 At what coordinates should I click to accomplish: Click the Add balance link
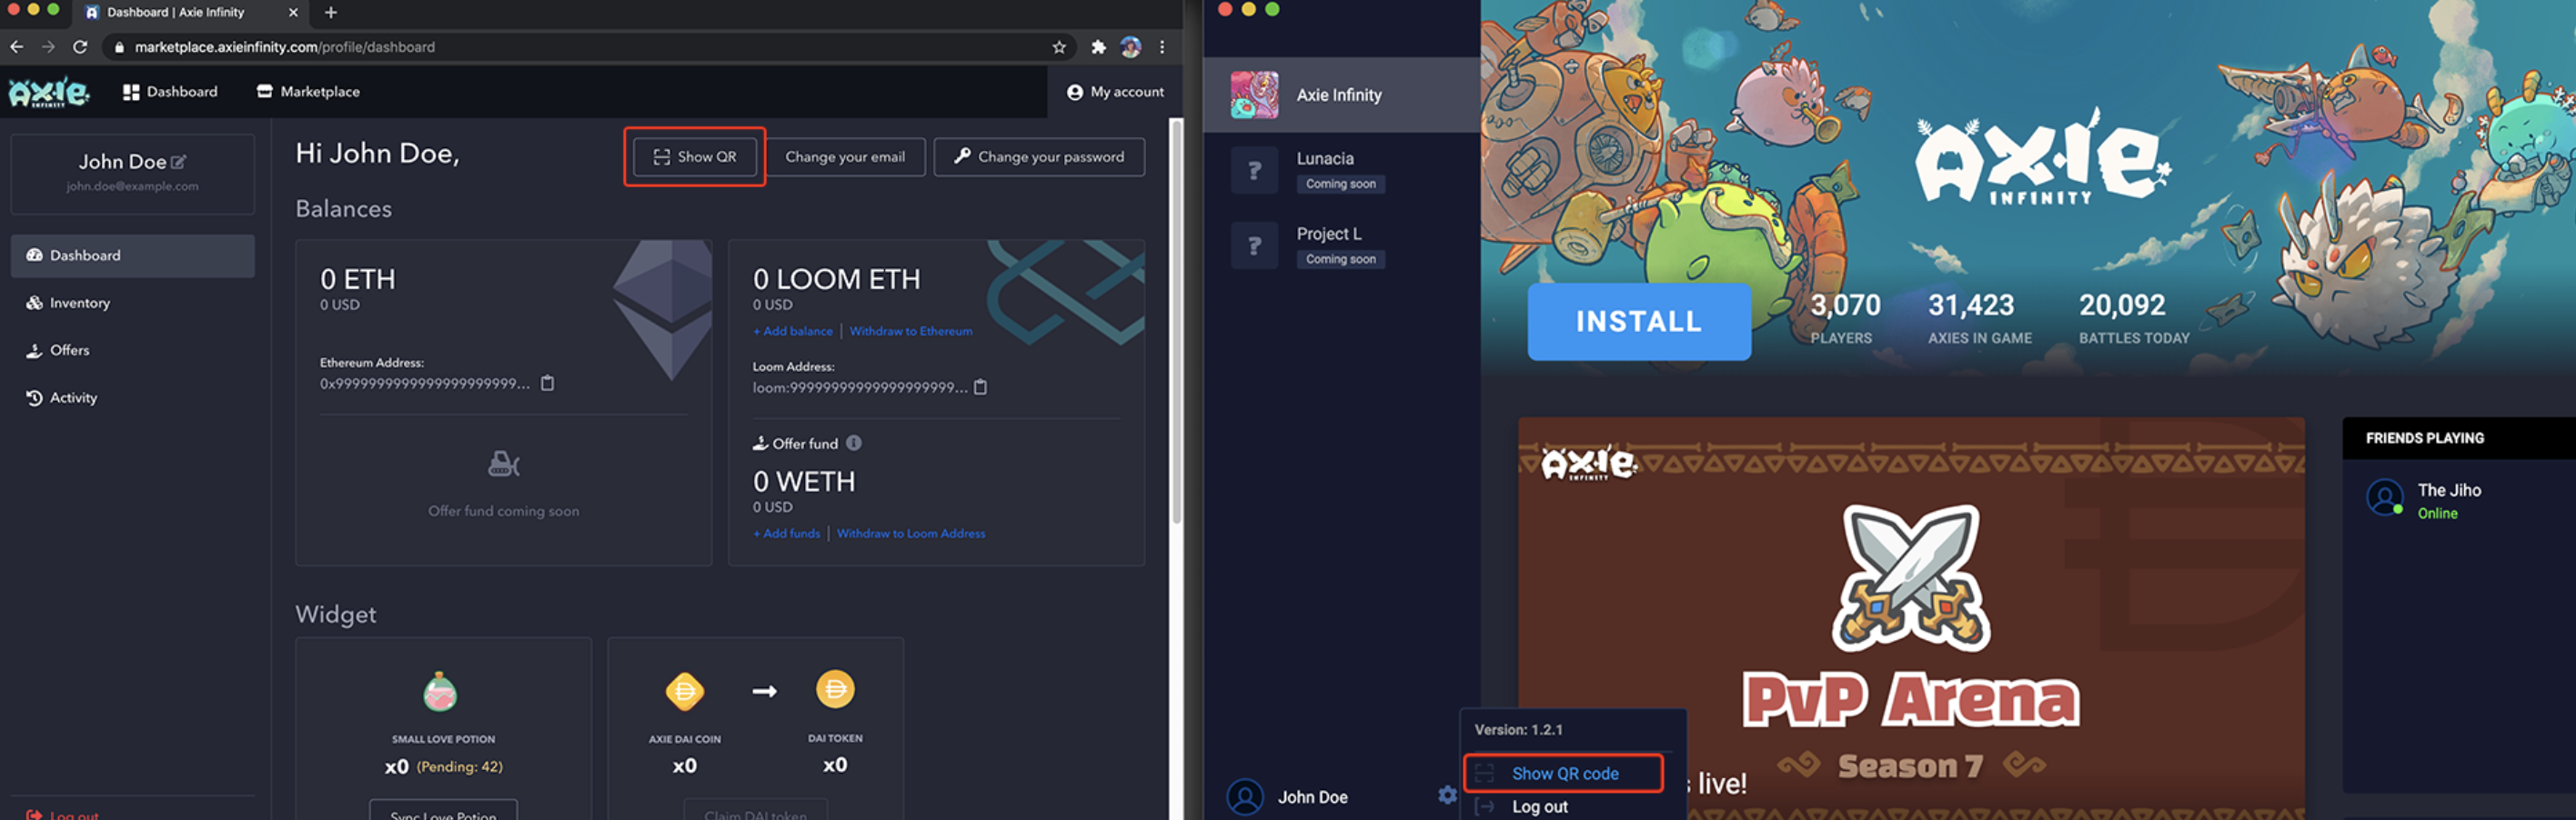(x=793, y=331)
